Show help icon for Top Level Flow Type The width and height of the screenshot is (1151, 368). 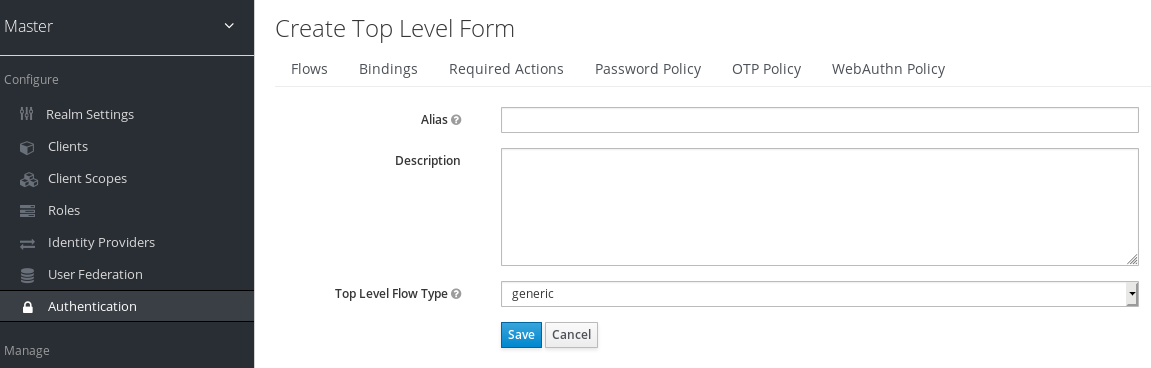click(x=456, y=294)
